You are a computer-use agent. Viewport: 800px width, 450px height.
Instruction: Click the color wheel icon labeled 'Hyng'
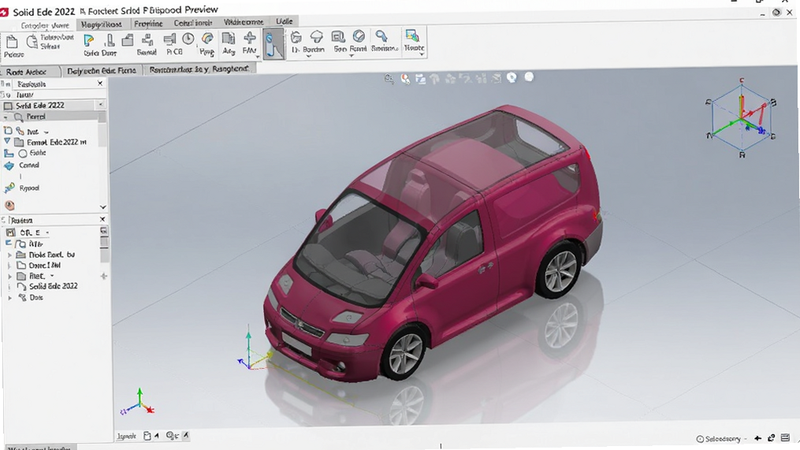coord(207,39)
